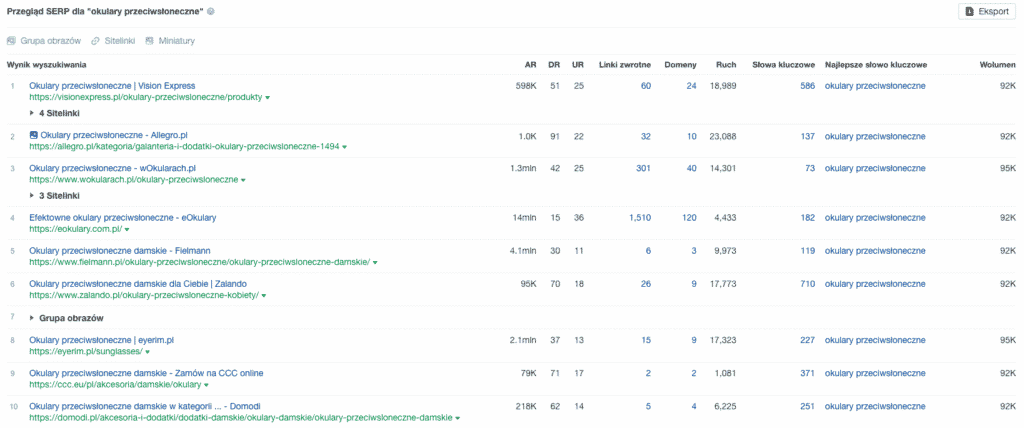Click the Wynik wyszukiwania column header
1024x428 pixels.
point(47,65)
